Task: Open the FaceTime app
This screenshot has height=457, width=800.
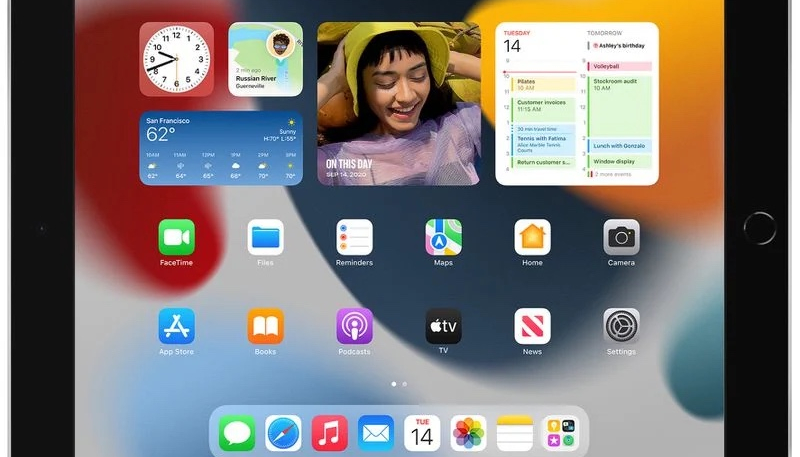Action: (176, 238)
